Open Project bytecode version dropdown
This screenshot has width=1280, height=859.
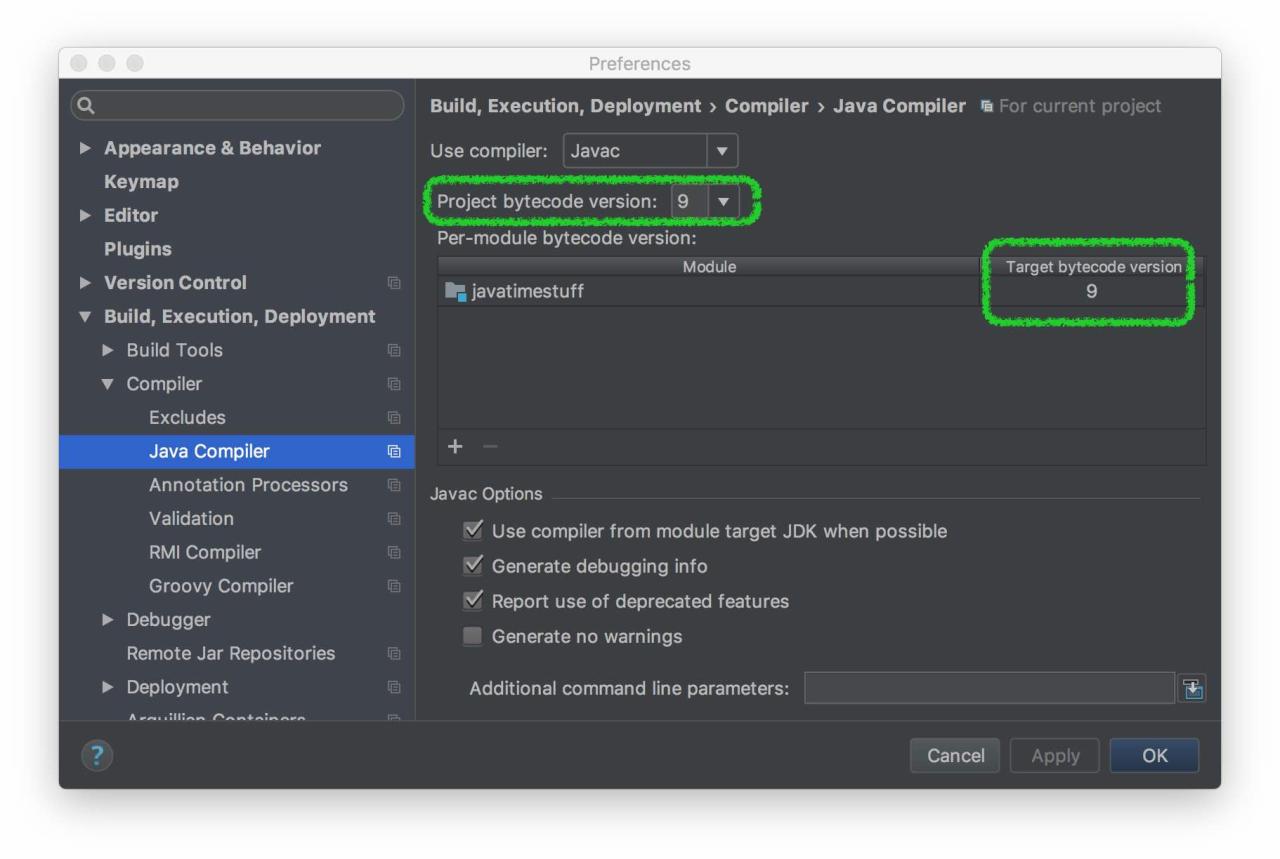722,202
